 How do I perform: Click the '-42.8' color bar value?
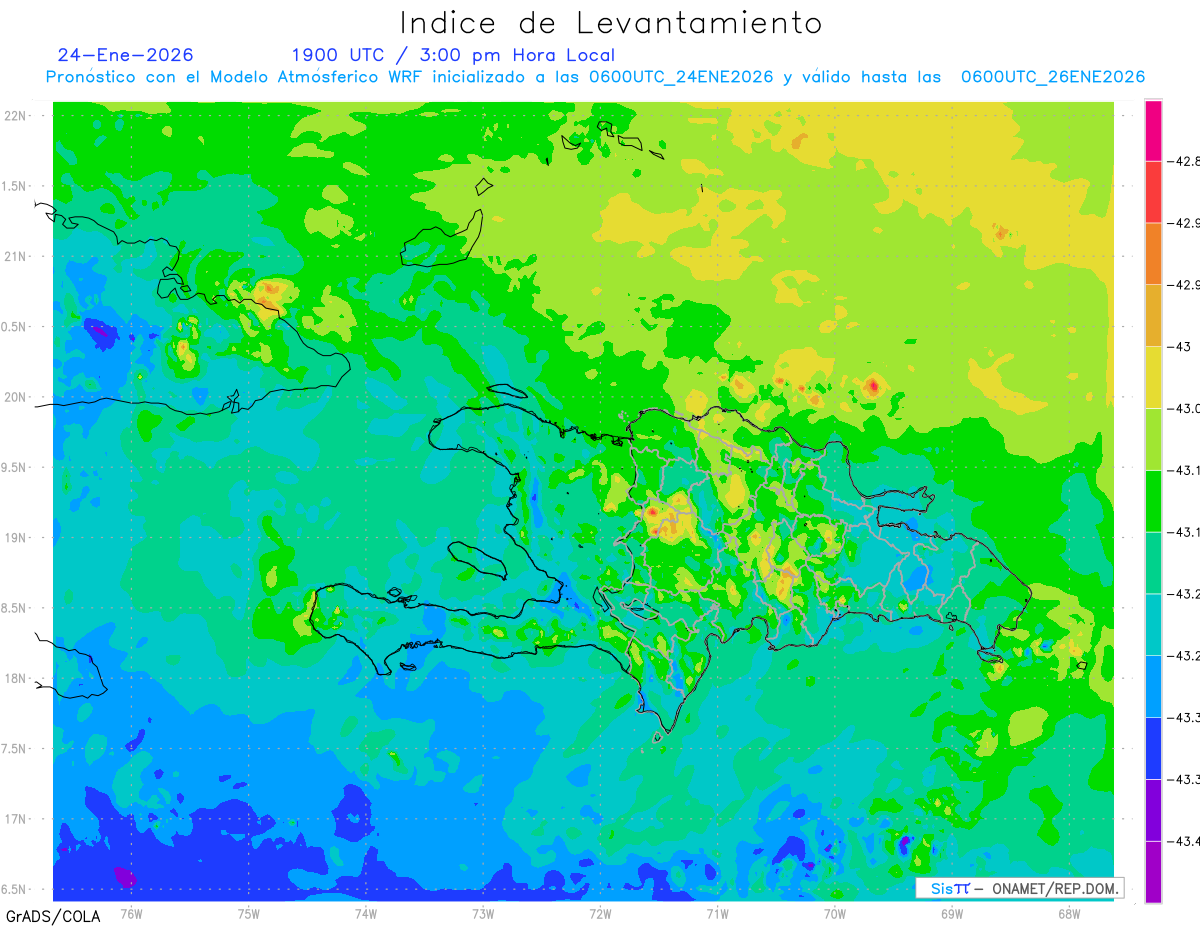(x=1185, y=161)
